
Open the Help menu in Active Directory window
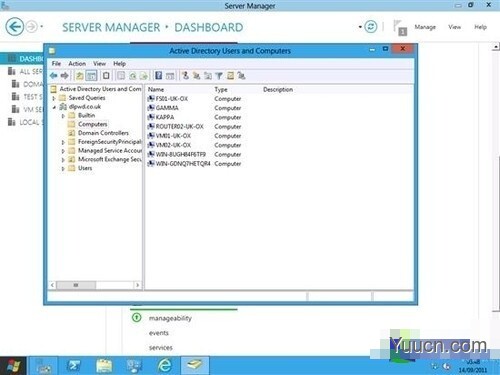click(x=119, y=63)
